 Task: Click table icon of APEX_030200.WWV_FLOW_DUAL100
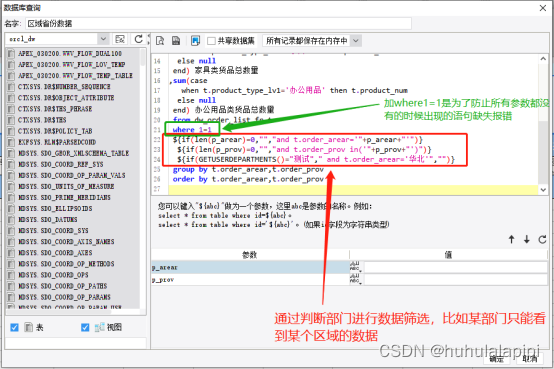click(11, 54)
